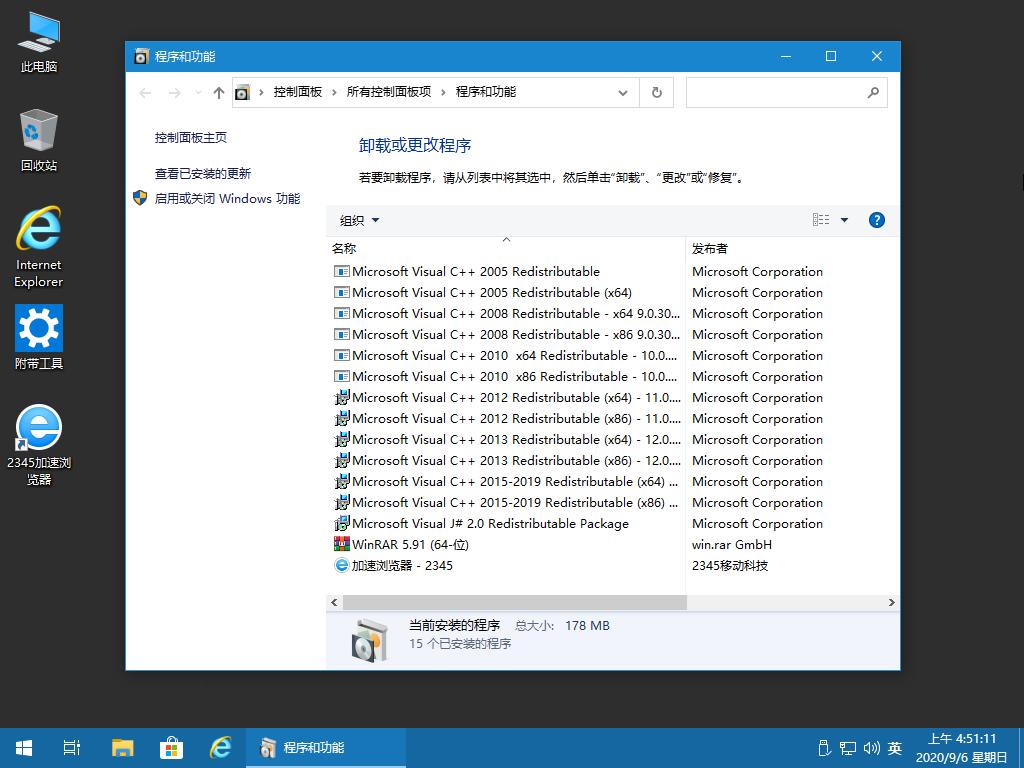Viewport: 1024px width, 768px height.
Task: Open 启用或关闭 Windows 功能 link
Action: [227, 199]
